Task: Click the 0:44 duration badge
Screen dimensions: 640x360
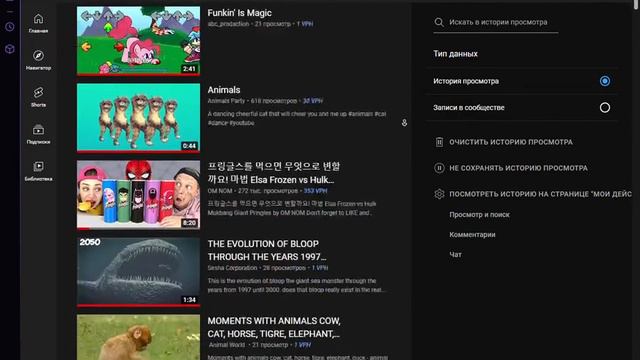Action: 189,146
